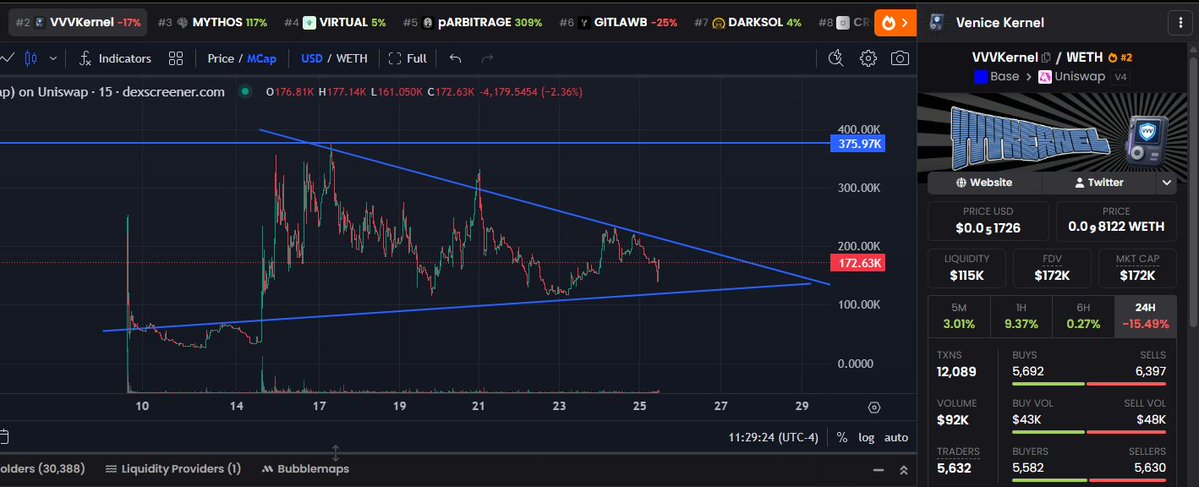Image resolution: width=1199 pixels, height=487 pixels.
Task: Click the orange #2 trending rank badge
Action: [1120, 57]
